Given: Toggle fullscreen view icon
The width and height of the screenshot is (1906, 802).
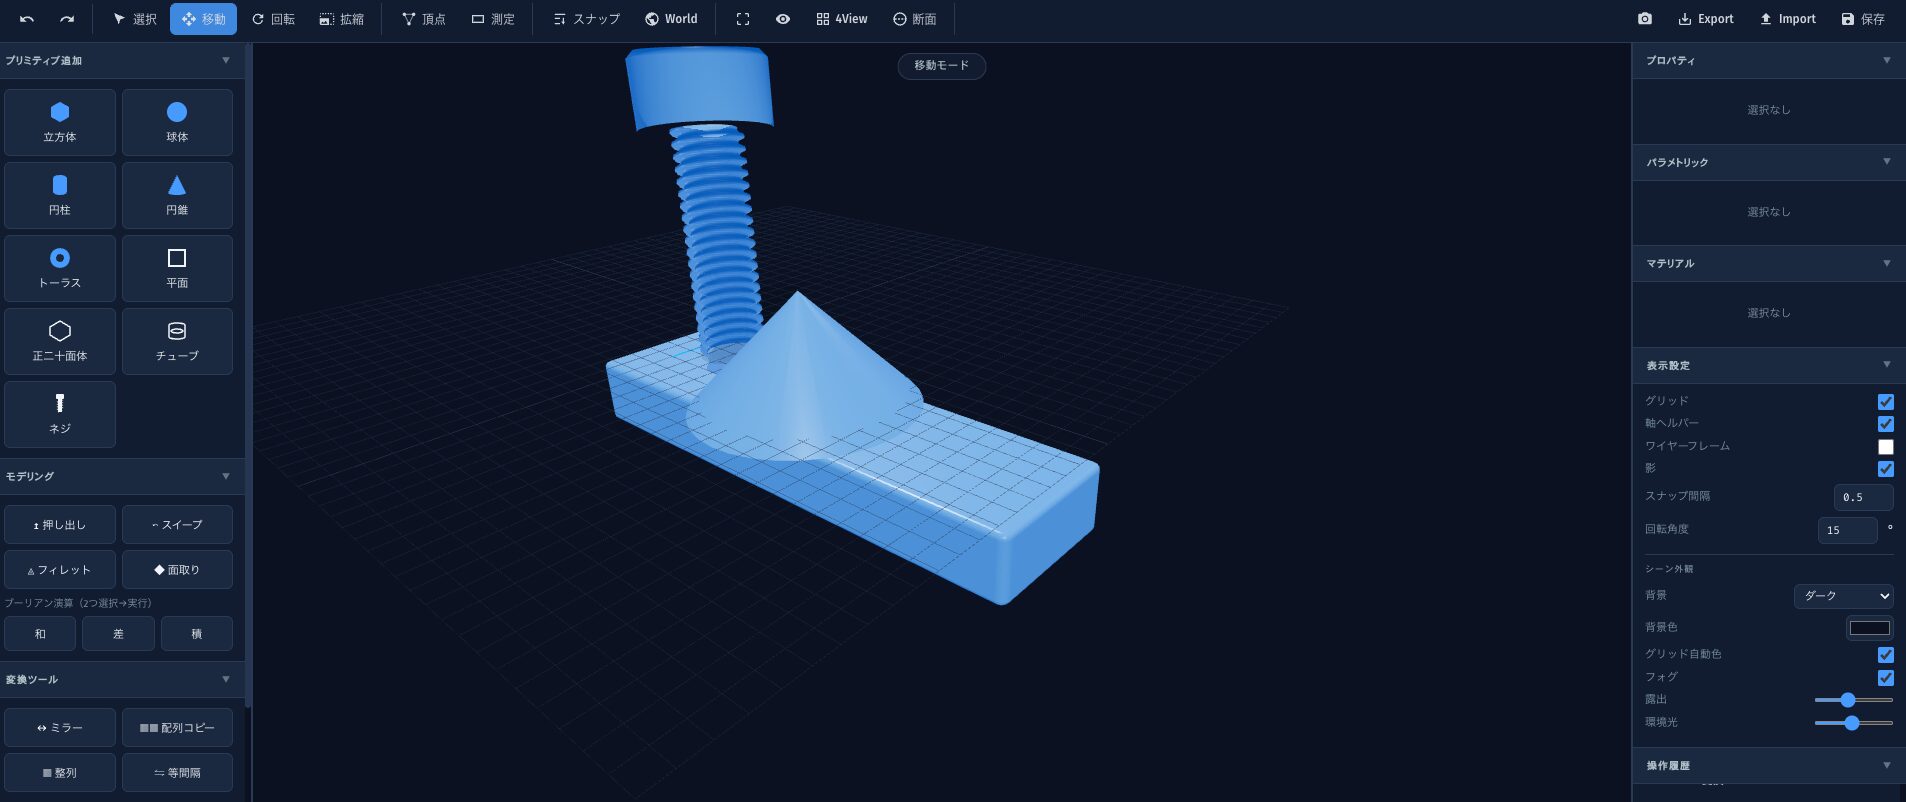Looking at the screenshot, I should 743,19.
